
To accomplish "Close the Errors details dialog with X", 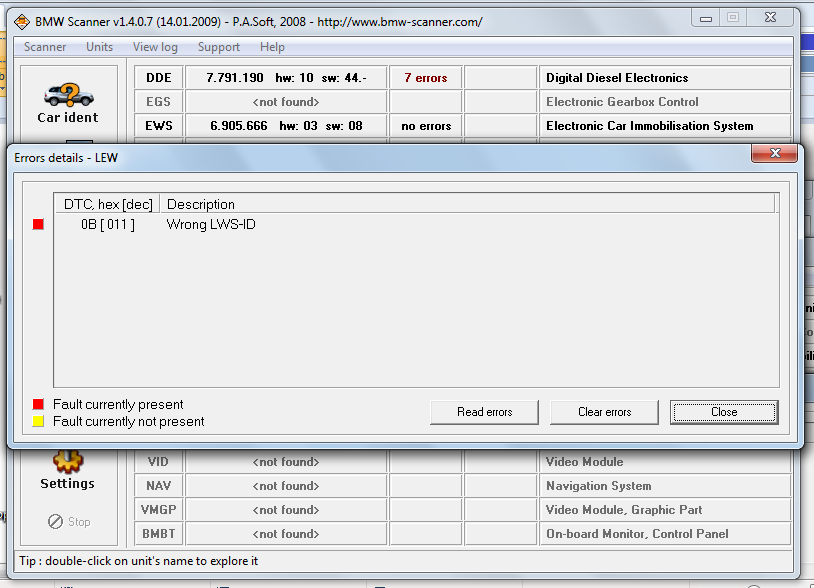I will (x=775, y=153).
